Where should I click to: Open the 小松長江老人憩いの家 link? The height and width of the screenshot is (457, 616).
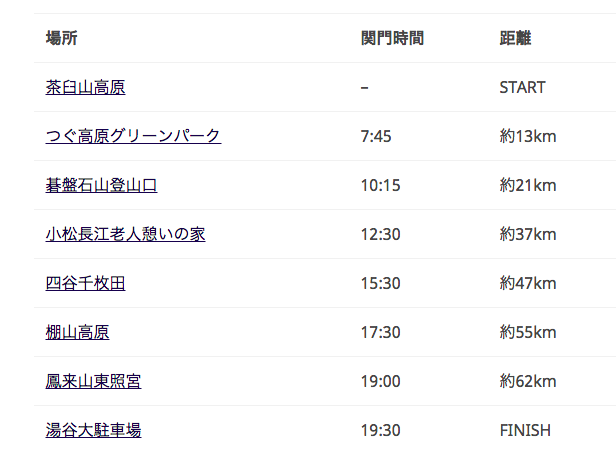tap(125, 234)
